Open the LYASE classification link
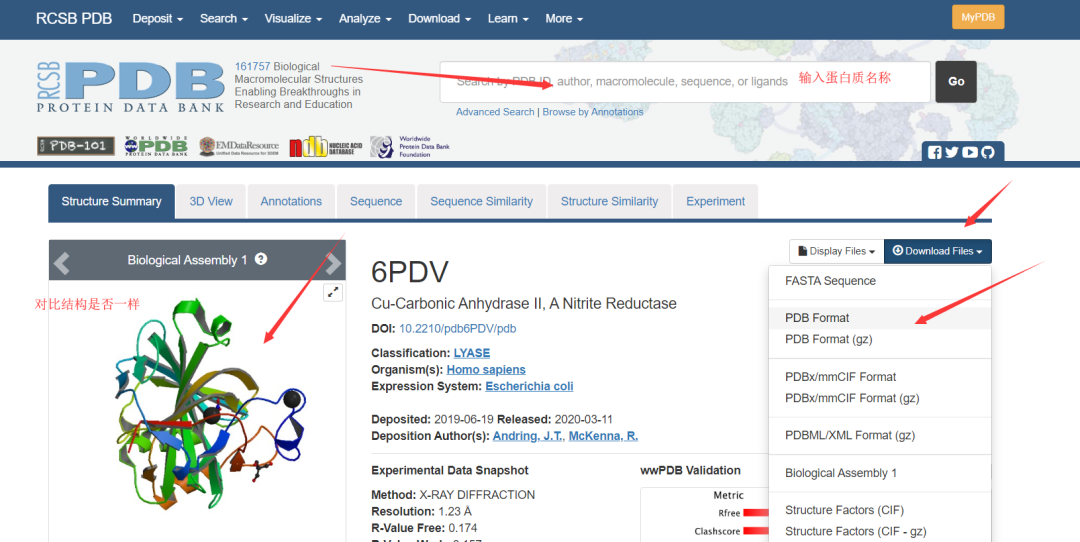The height and width of the screenshot is (542, 1080). [x=472, y=353]
